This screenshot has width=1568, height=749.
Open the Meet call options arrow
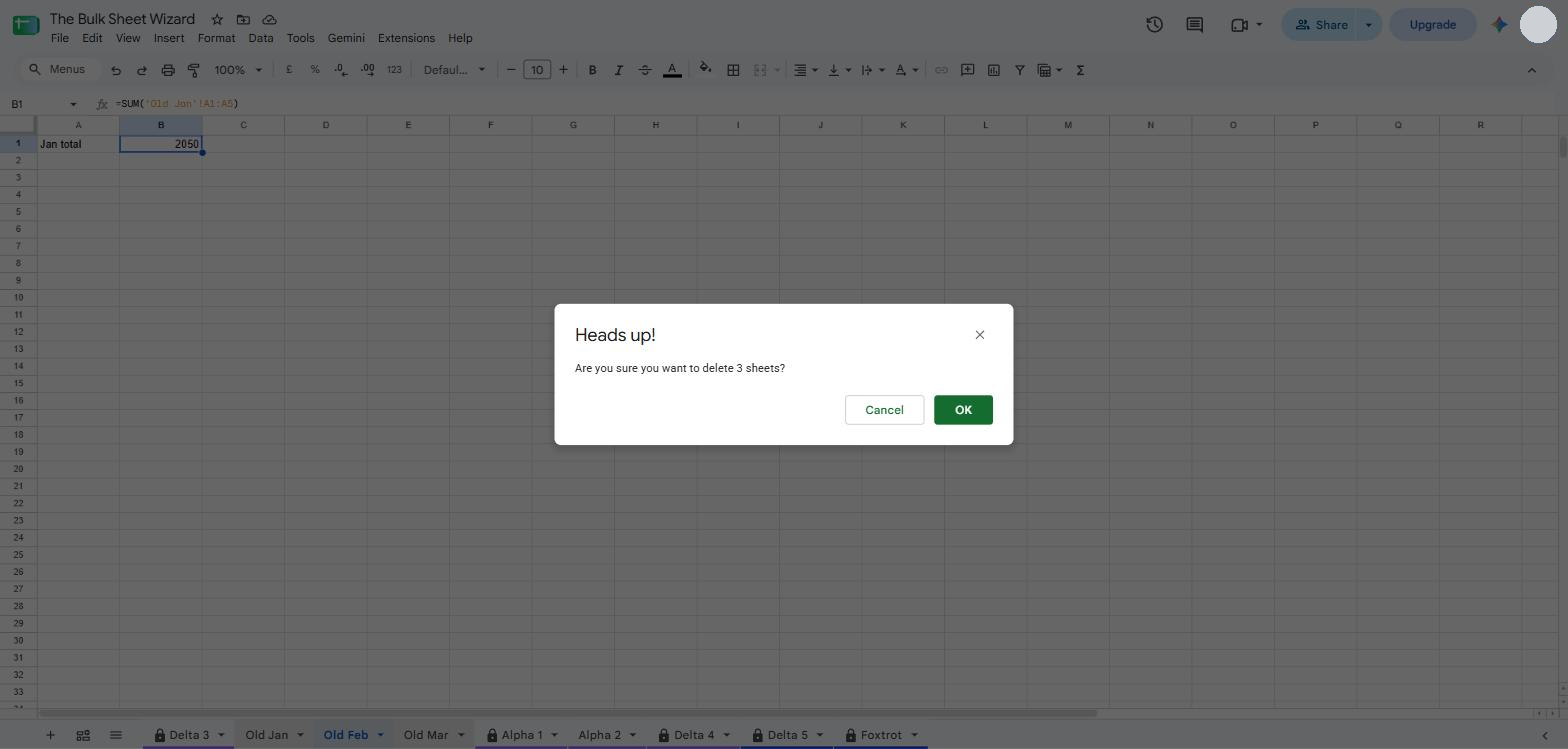[x=1259, y=25]
